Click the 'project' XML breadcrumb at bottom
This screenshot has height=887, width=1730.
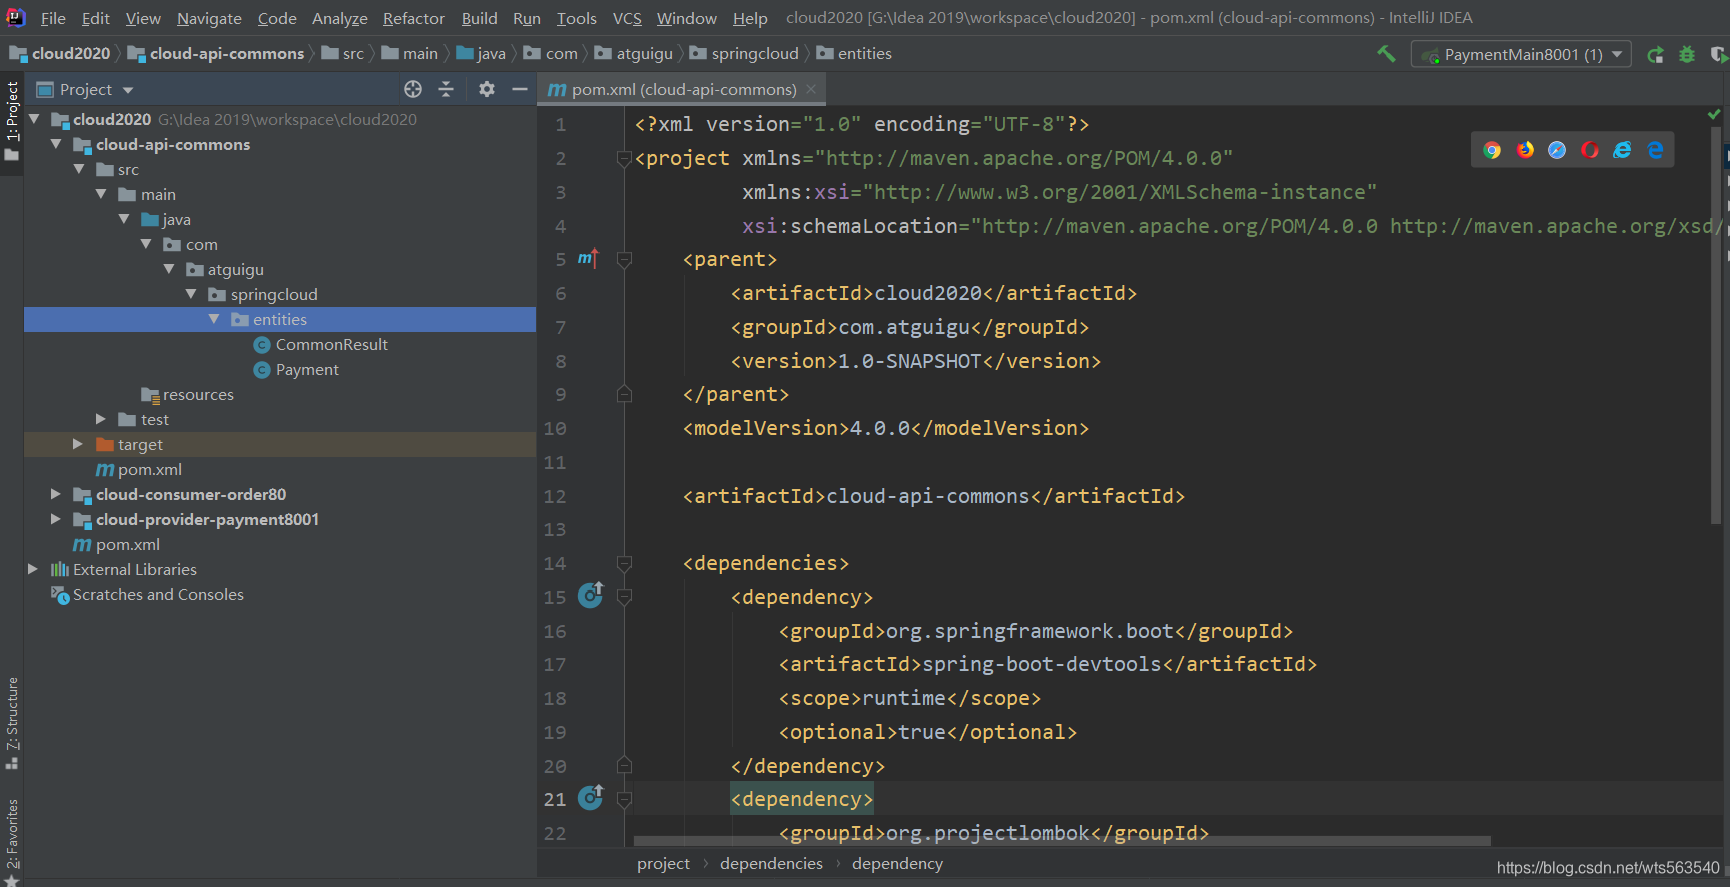coord(663,863)
